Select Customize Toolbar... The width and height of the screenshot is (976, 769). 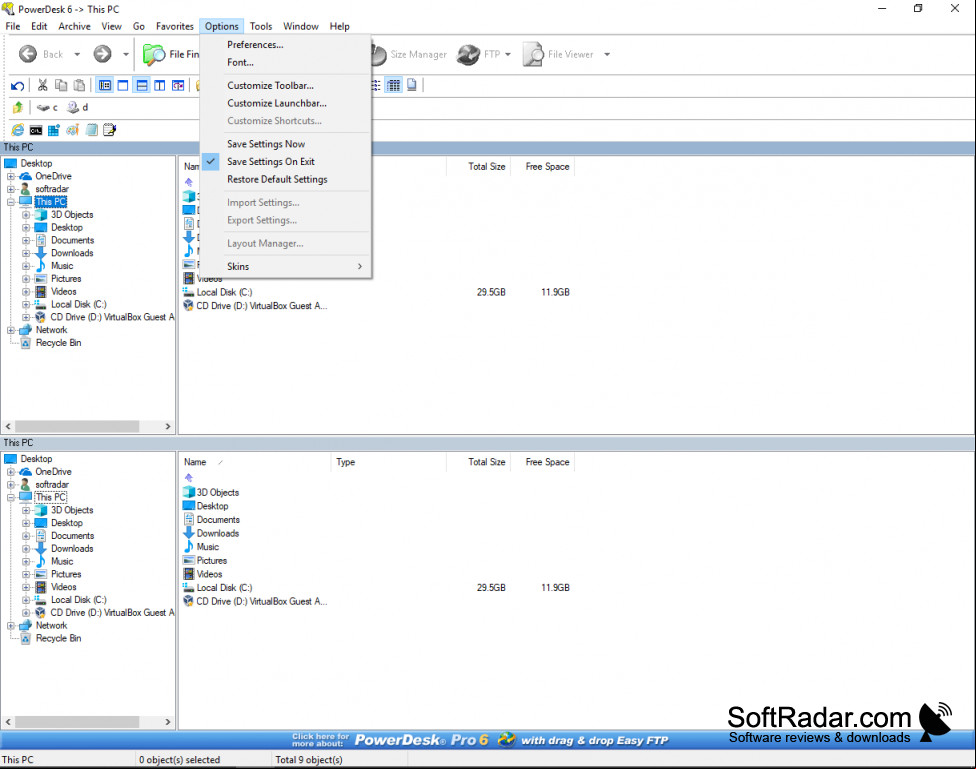(x=270, y=86)
